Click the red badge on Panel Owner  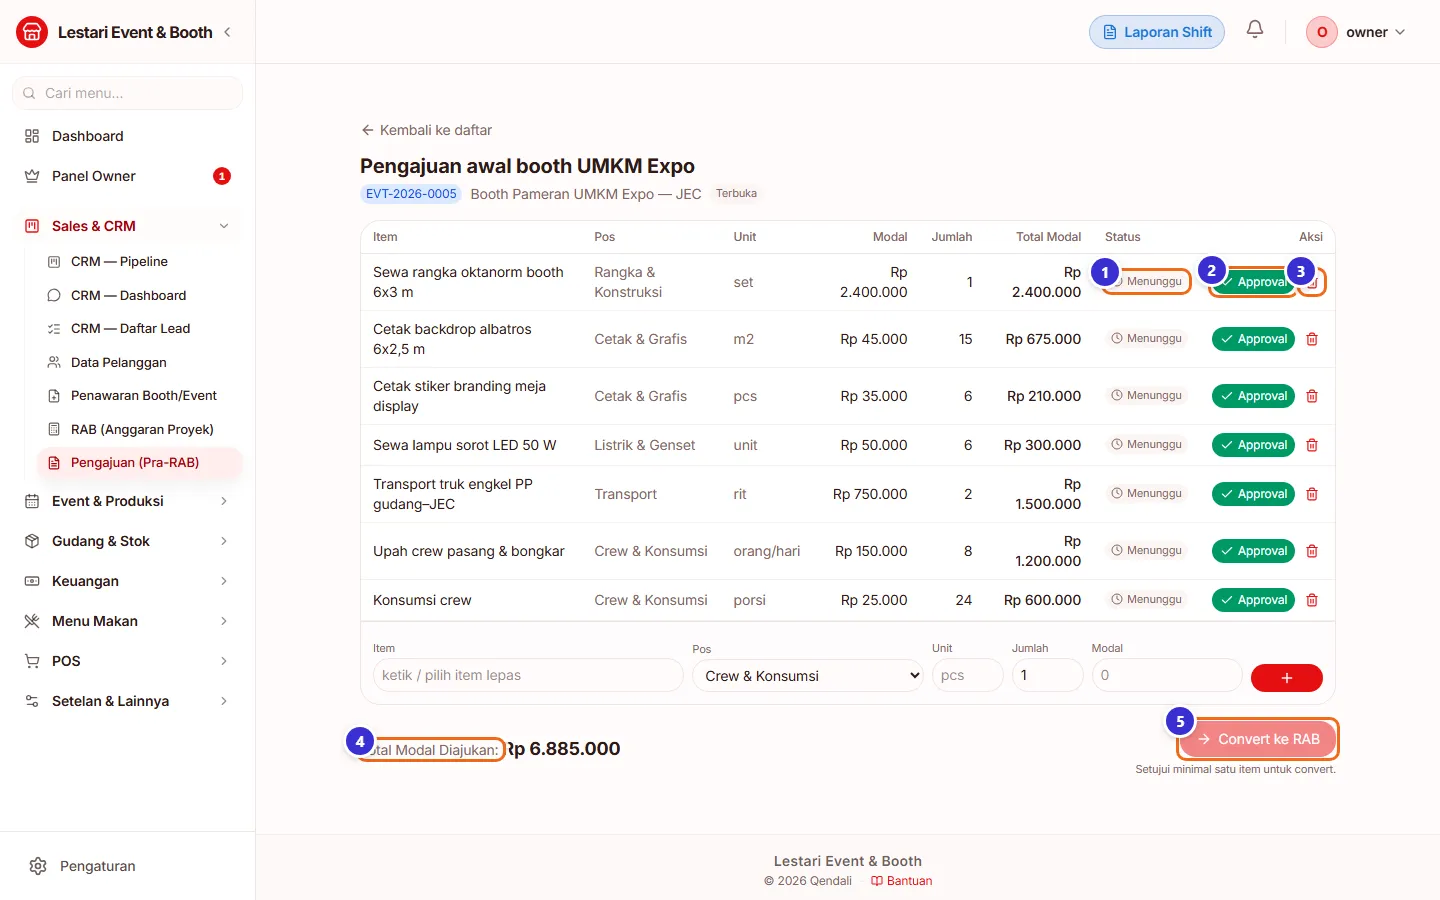222,176
